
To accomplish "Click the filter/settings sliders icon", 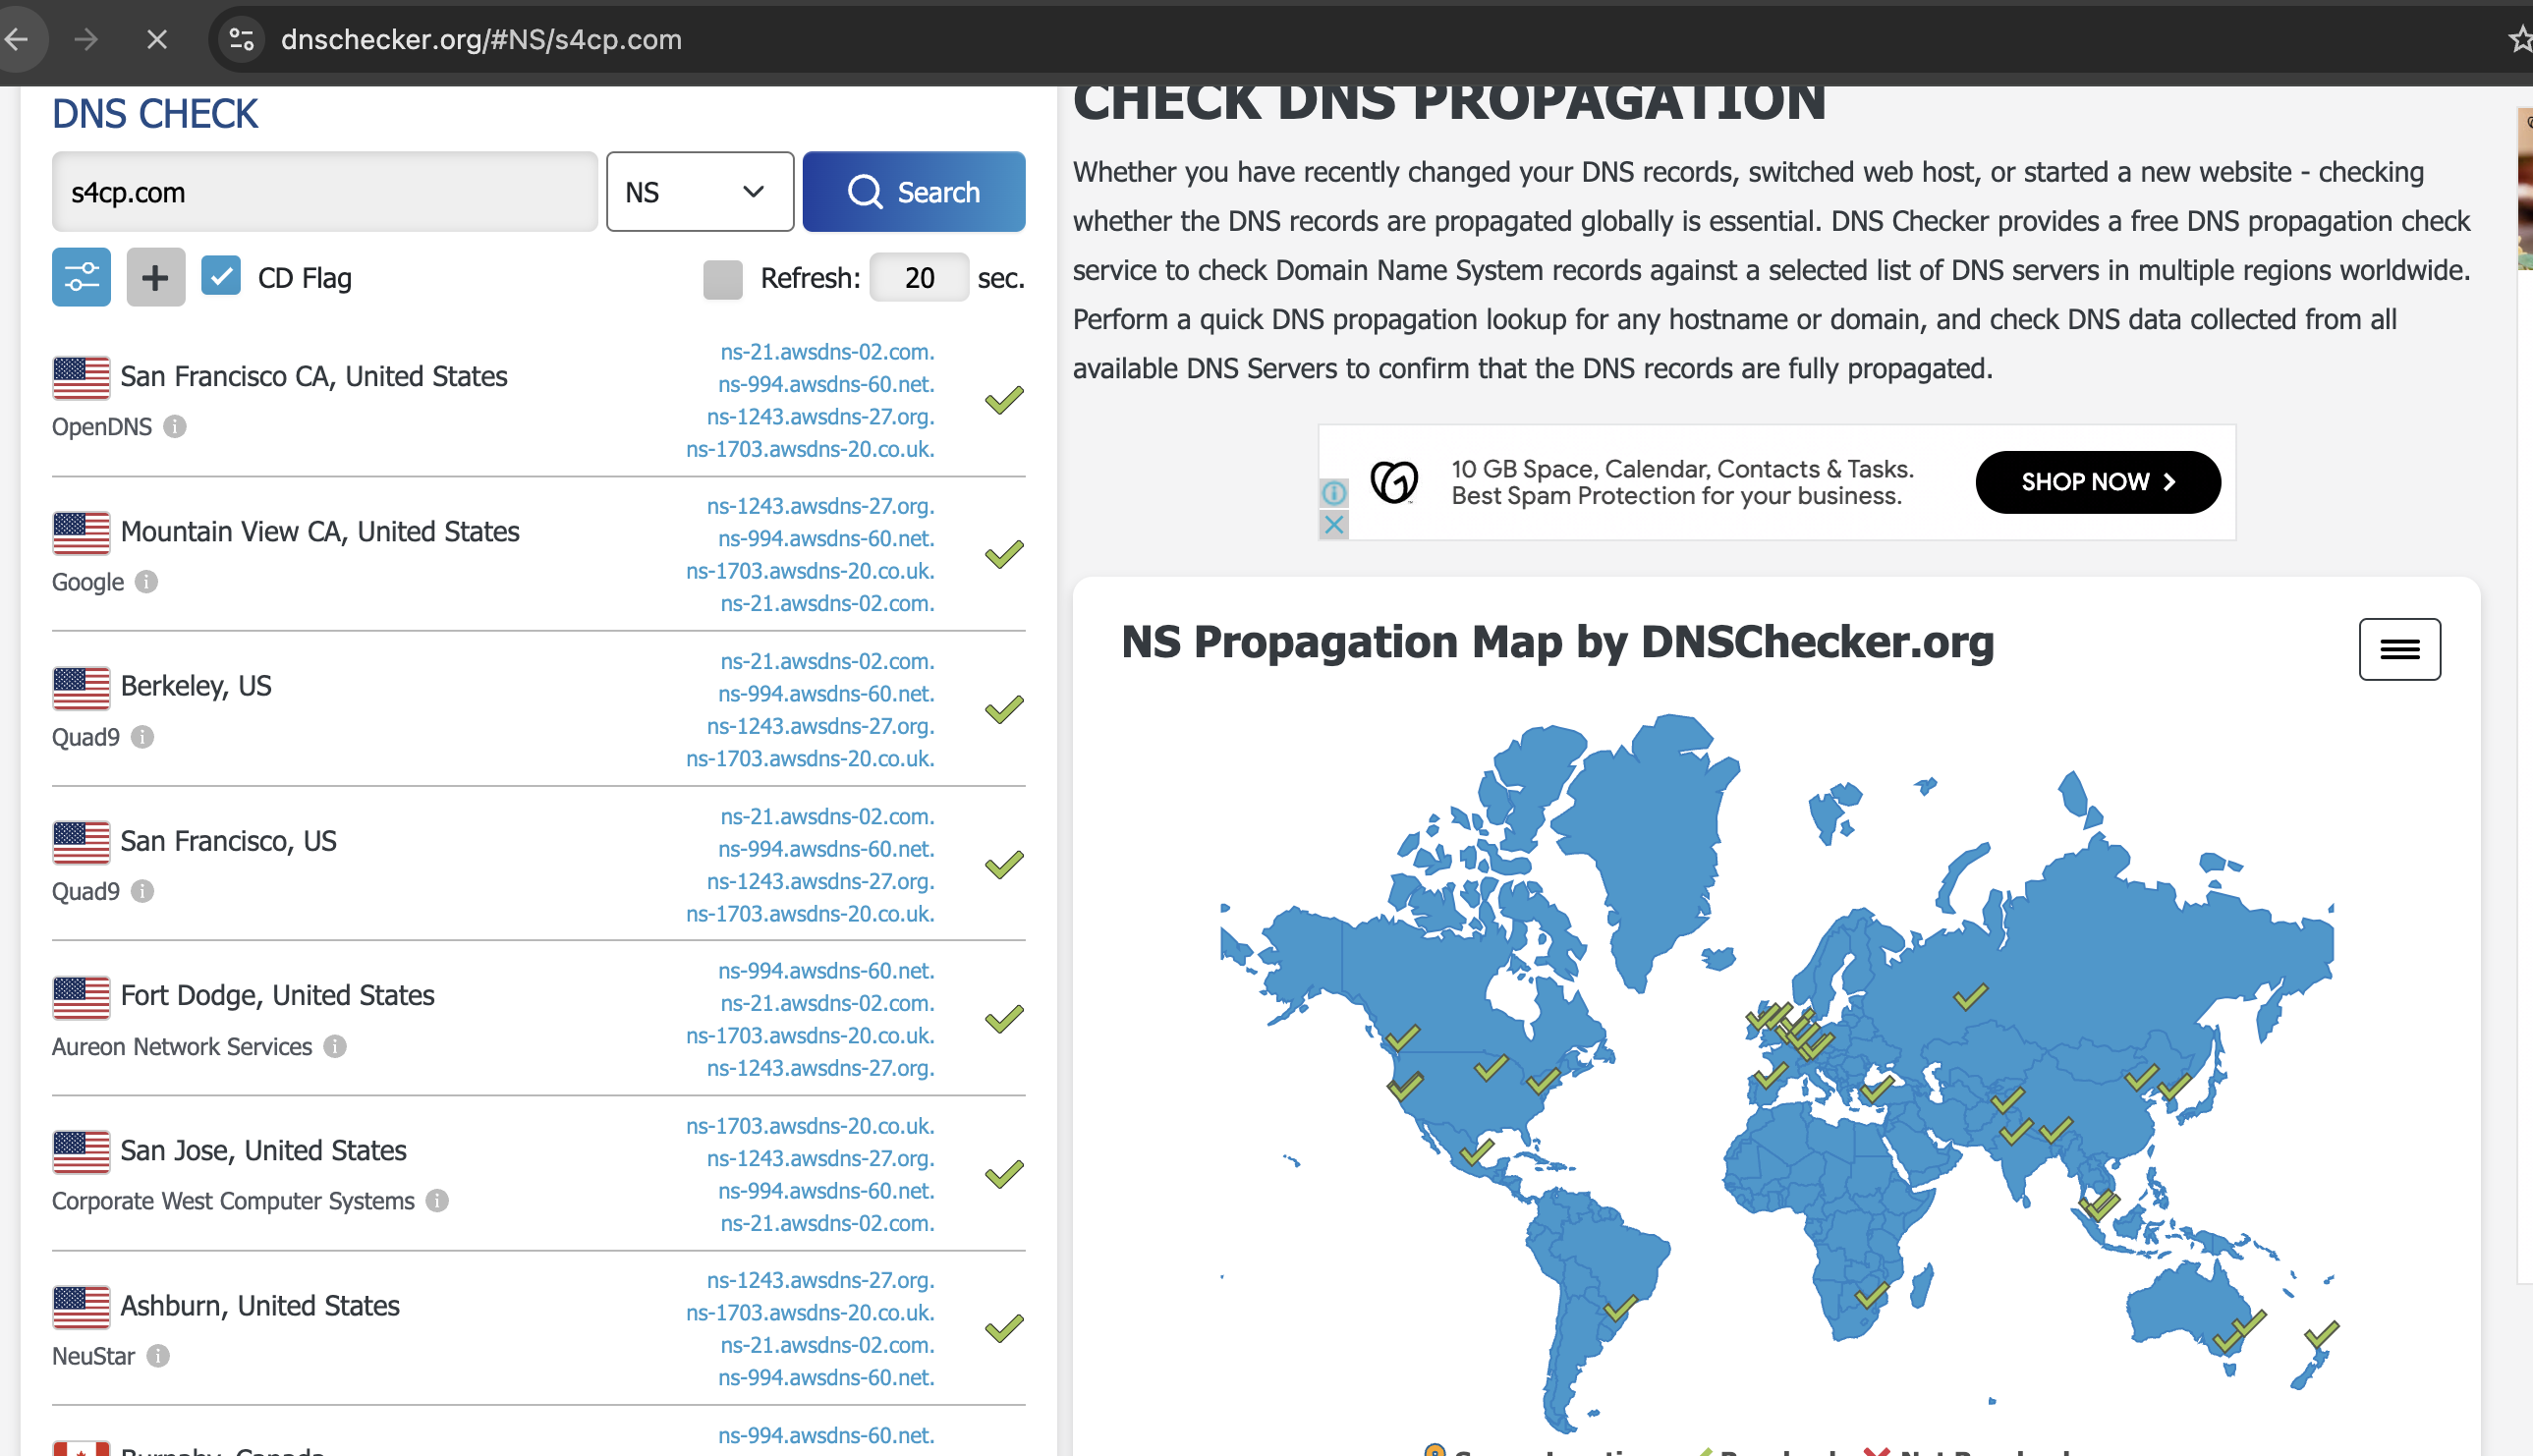I will tap(82, 277).
